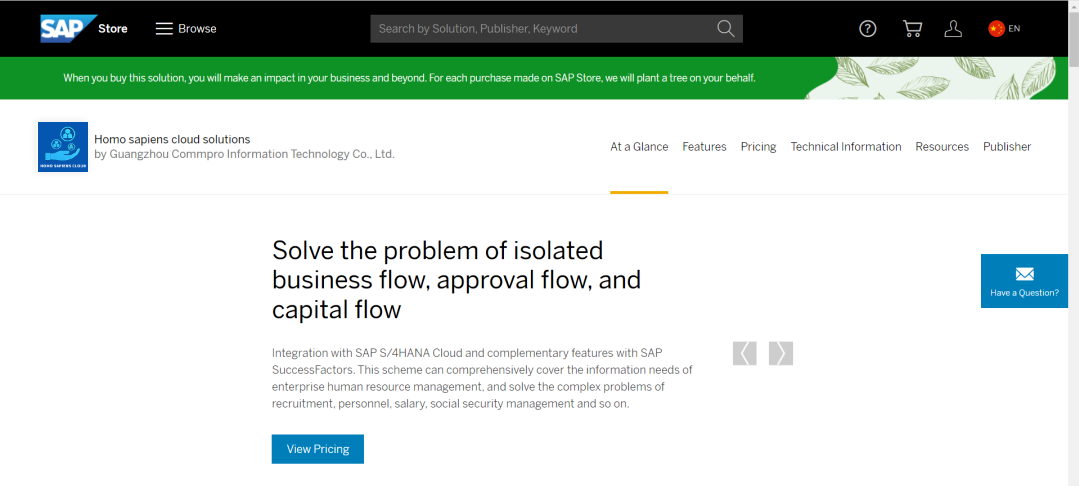Switch to the At a Glance tab
This screenshot has height=486, width=1079.
(639, 147)
